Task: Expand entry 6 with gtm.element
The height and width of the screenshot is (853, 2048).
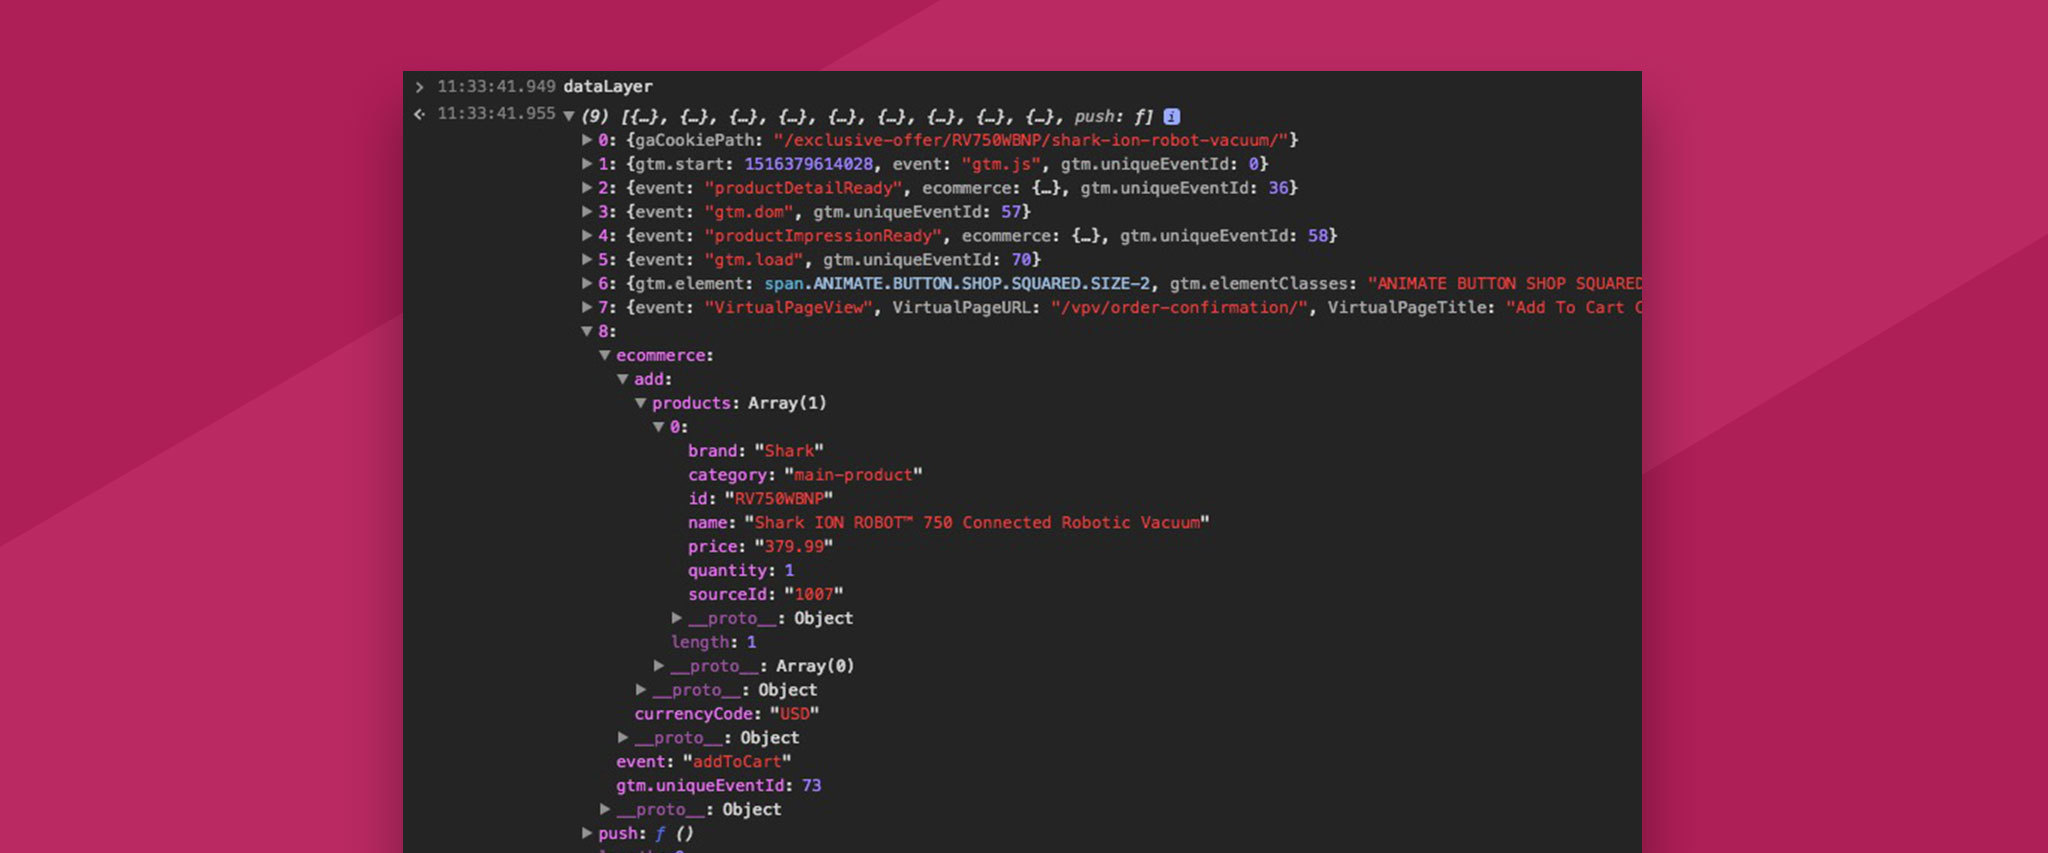Action: 587,284
